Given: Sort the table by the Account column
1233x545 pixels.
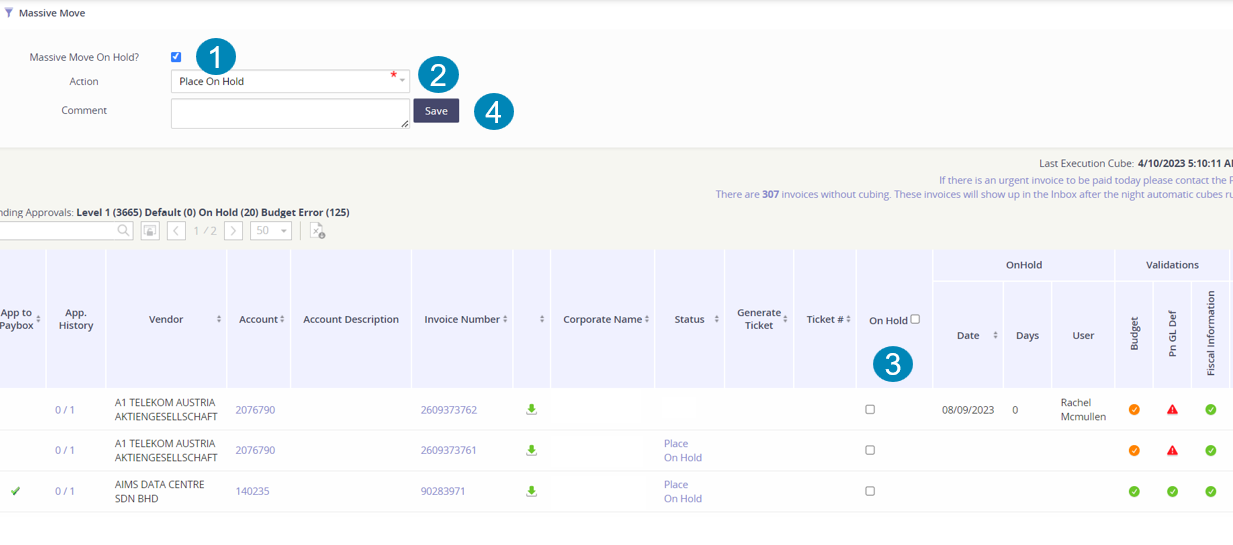Looking at the screenshot, I should coord(282,320).
